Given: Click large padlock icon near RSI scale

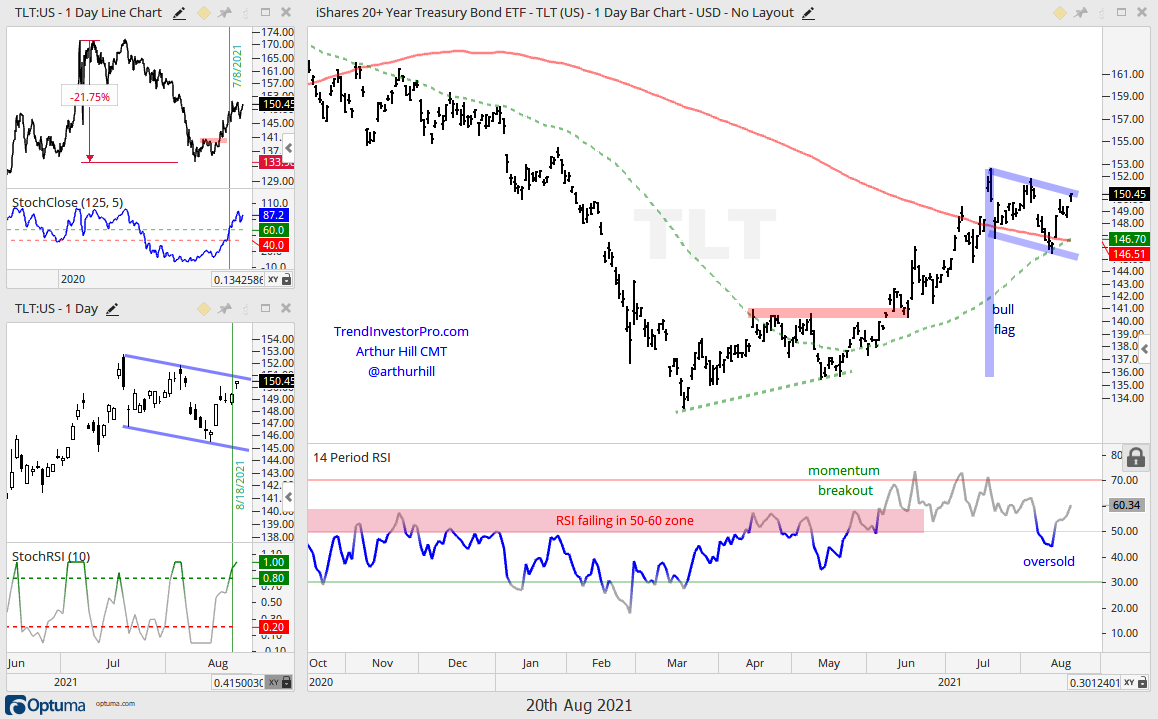Looking at the screenshot, I should (x=1137, y=456).
